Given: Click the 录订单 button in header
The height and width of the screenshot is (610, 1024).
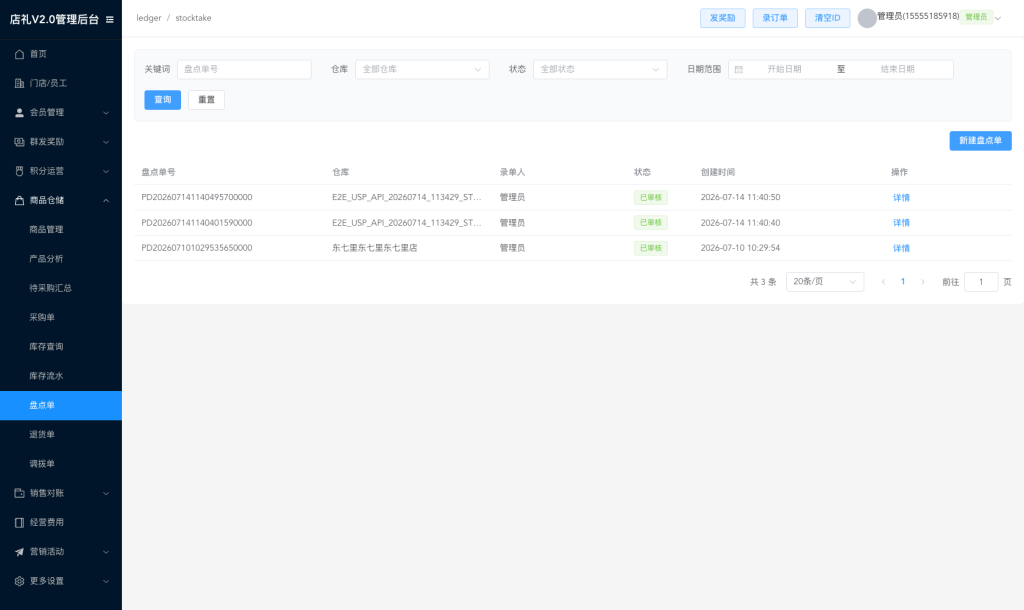Looking at the screenshot, I should coord(775,18).
